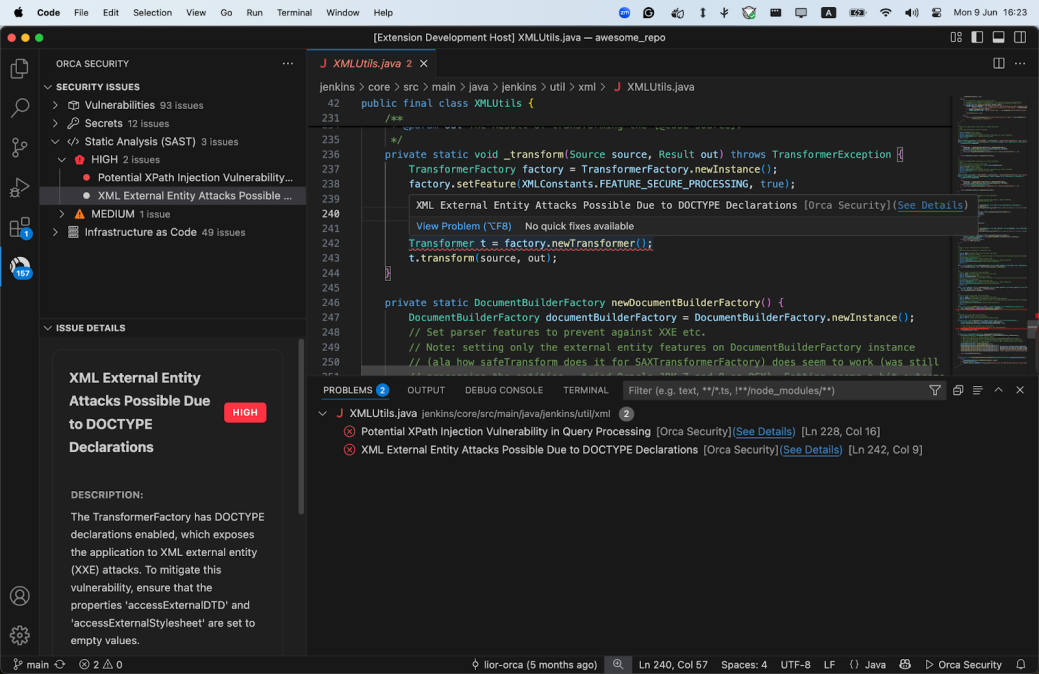Open See Details for XML External Entity problem

coord(810,450)
